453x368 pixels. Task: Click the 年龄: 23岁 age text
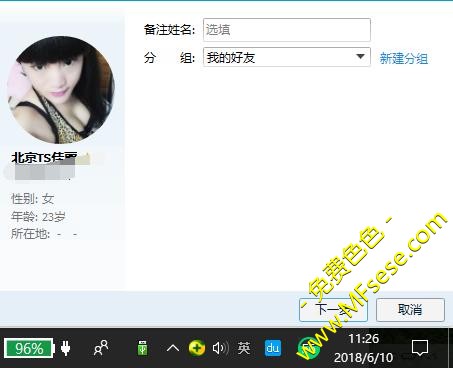coord(38,217)
